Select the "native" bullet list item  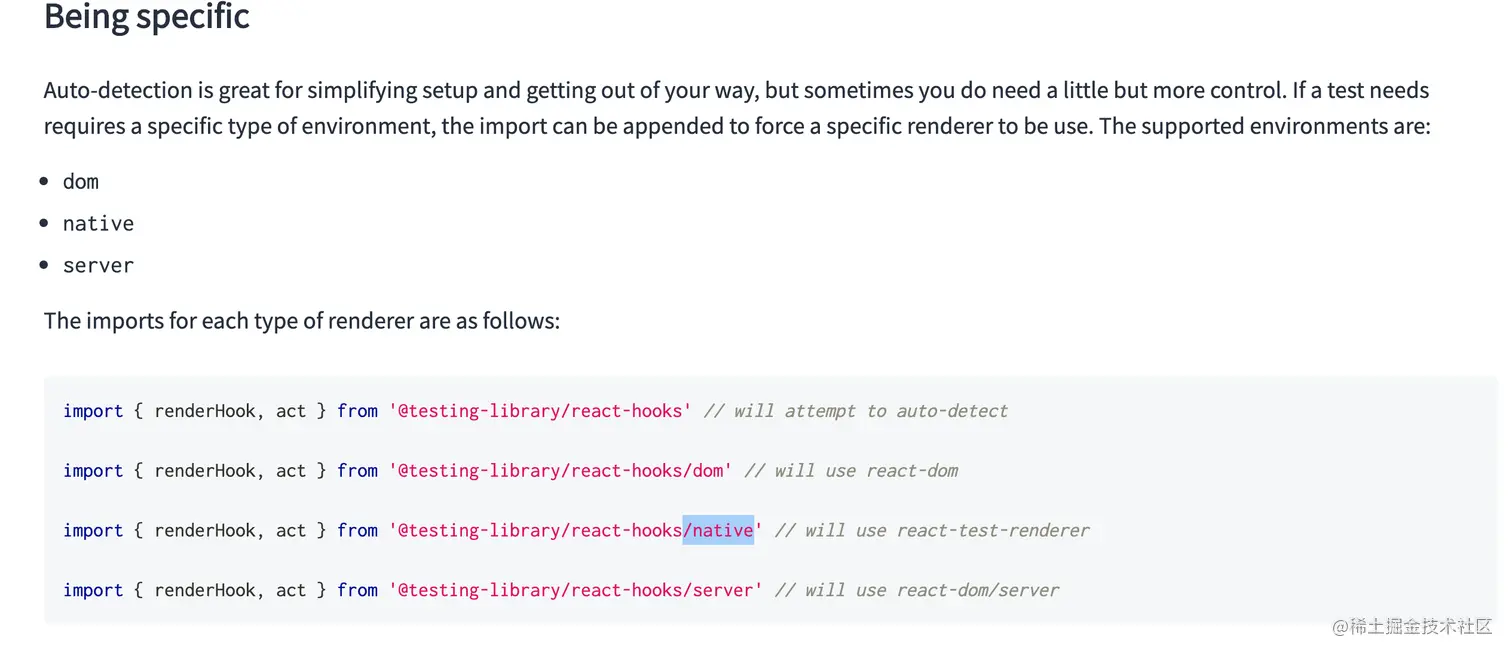tap(98, 224)
